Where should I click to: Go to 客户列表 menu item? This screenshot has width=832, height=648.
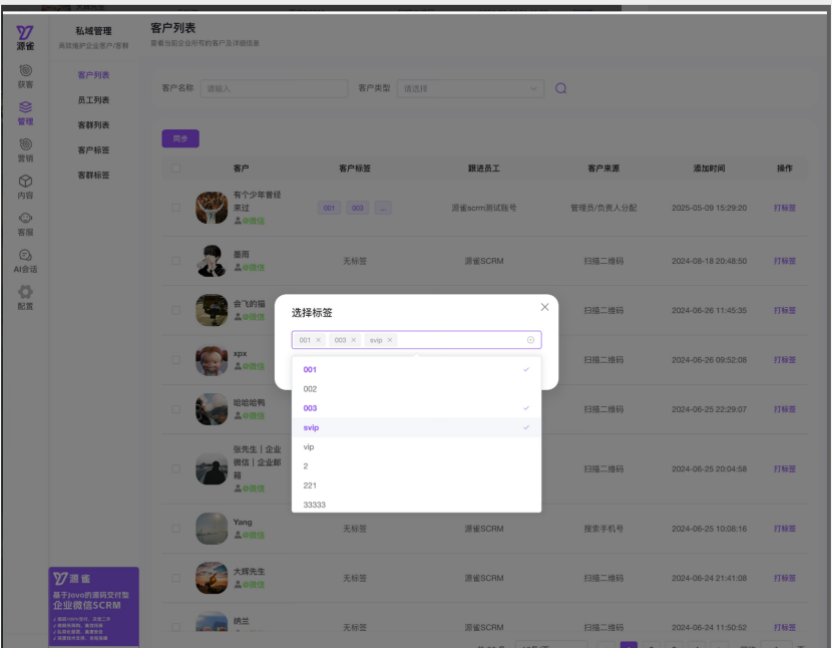pyautogui.click(x=93, y=75)
